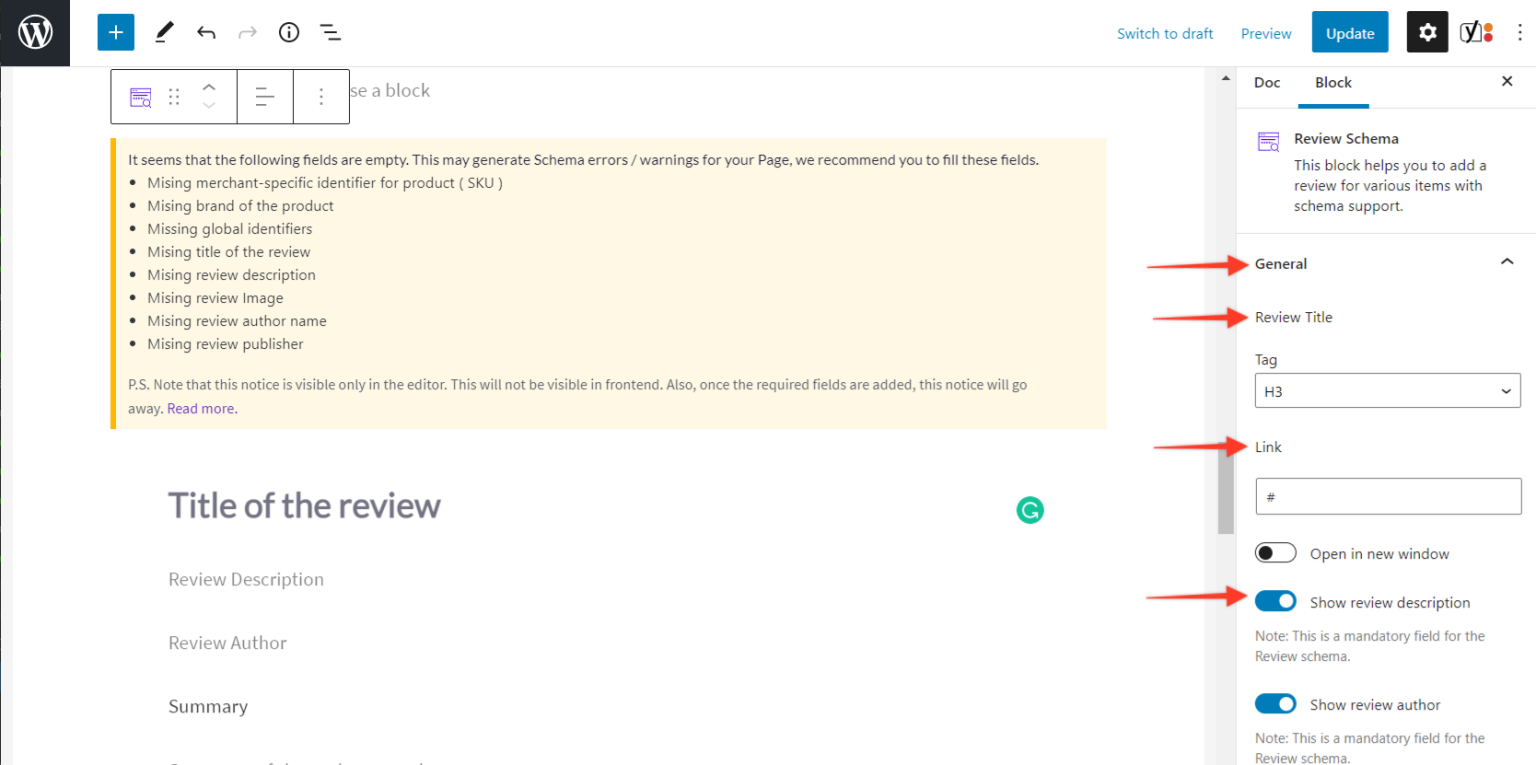This screenshot has width=1536, height=765.
Task: Click the Review Schema block type icon
Action: pos(141,97)
